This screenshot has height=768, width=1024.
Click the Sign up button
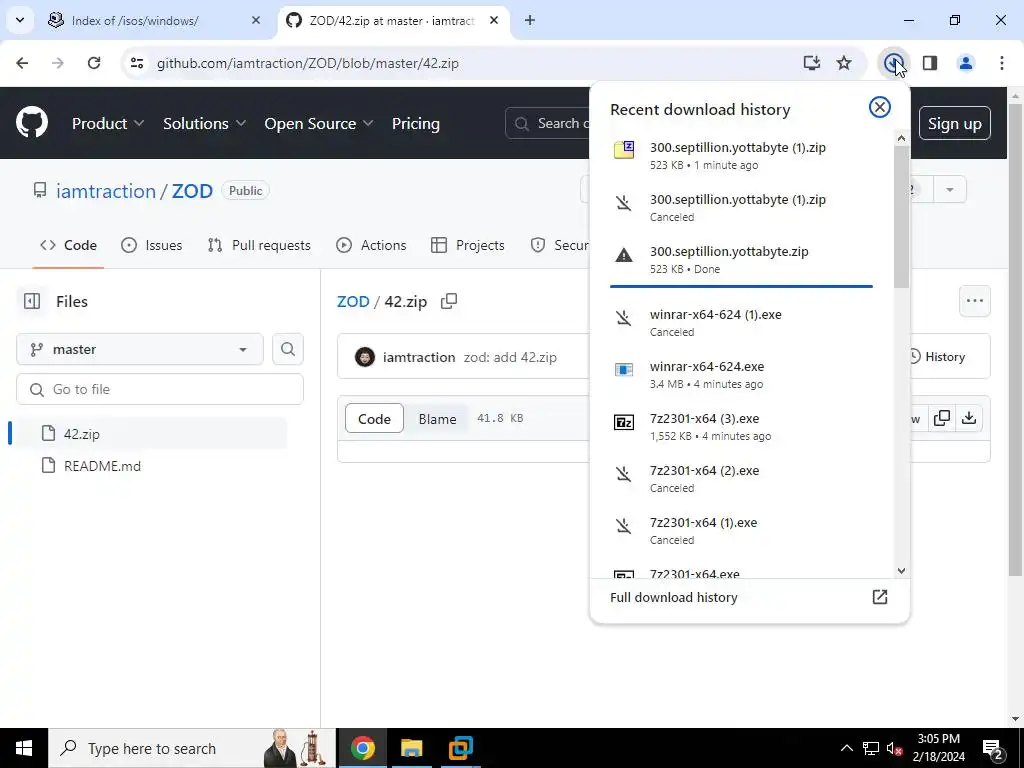[954, 123]
